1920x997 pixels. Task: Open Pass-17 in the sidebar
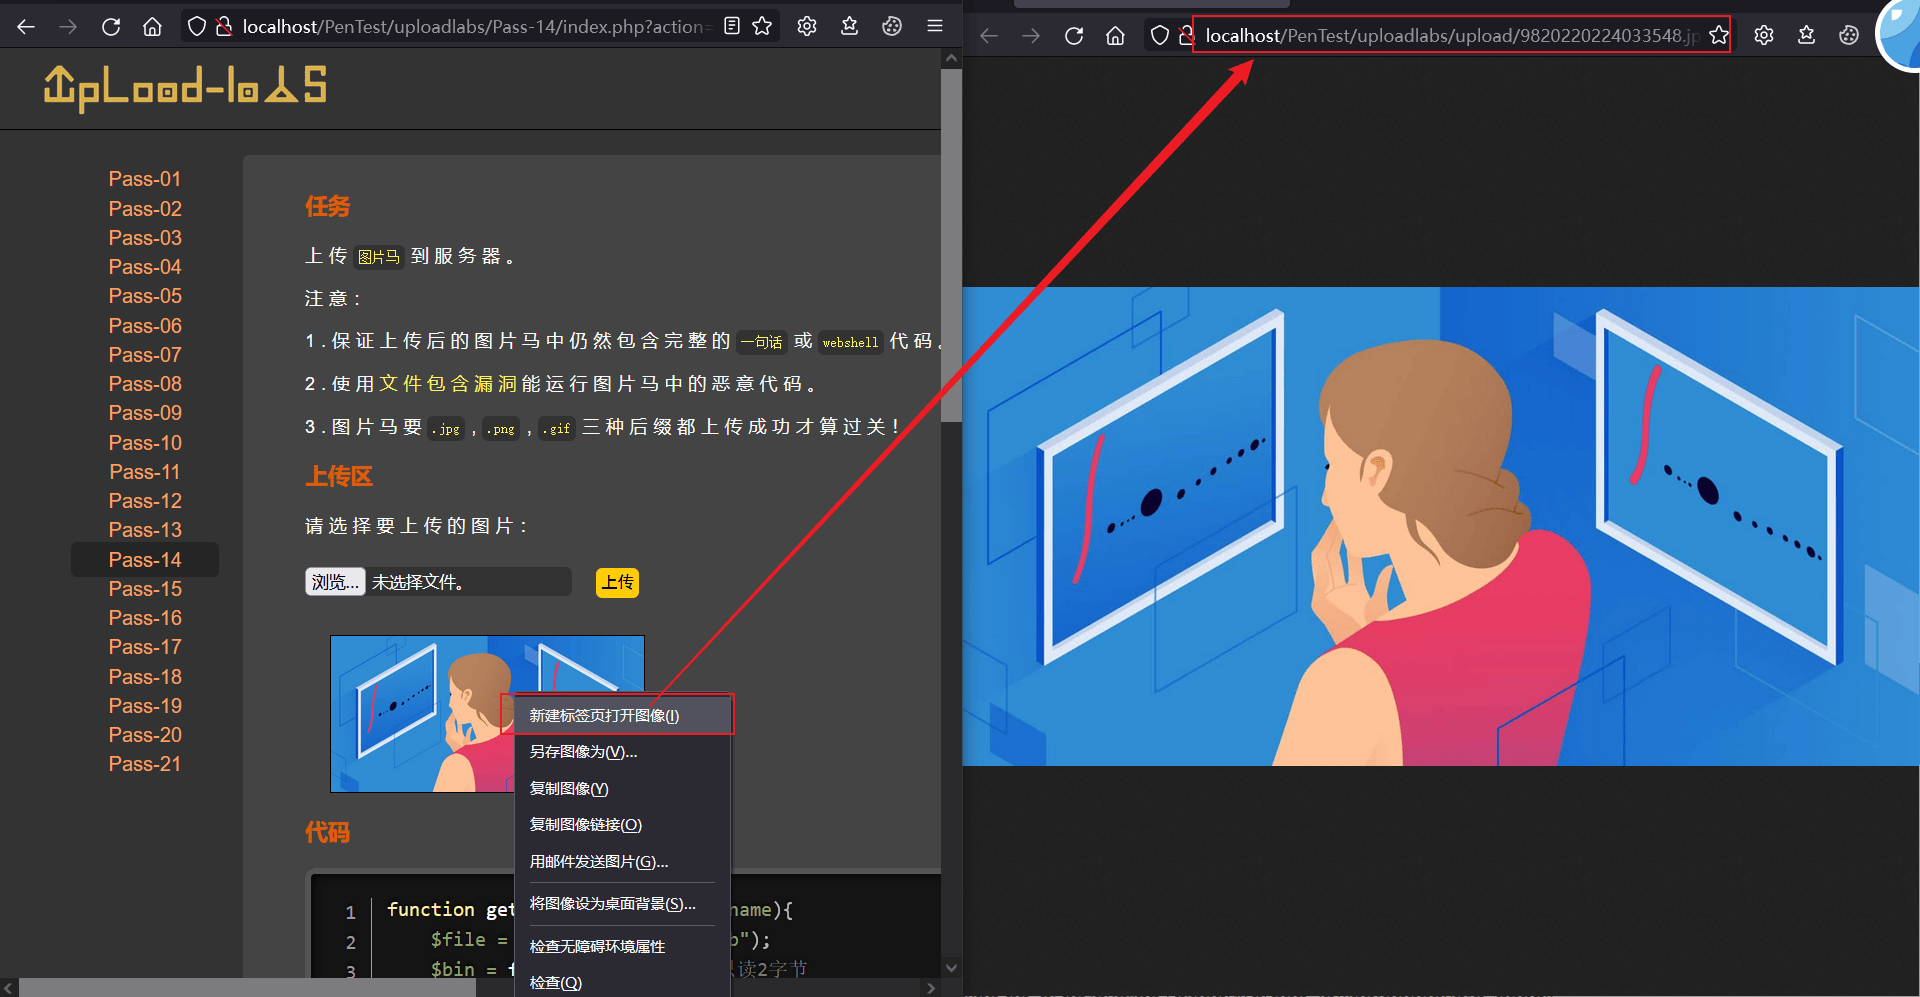click(x=145, y=647)
